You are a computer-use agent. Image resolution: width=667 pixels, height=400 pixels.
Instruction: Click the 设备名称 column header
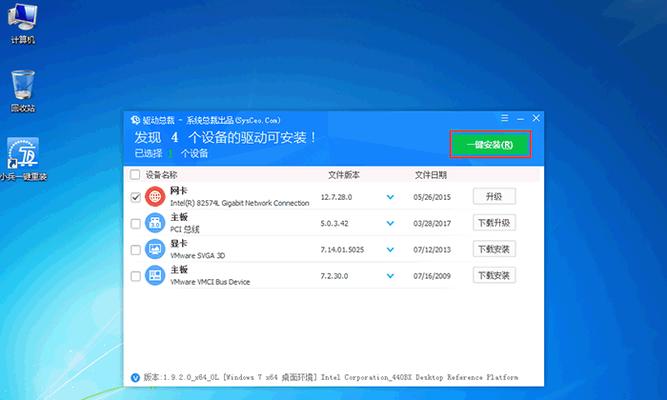coord(161,175)
